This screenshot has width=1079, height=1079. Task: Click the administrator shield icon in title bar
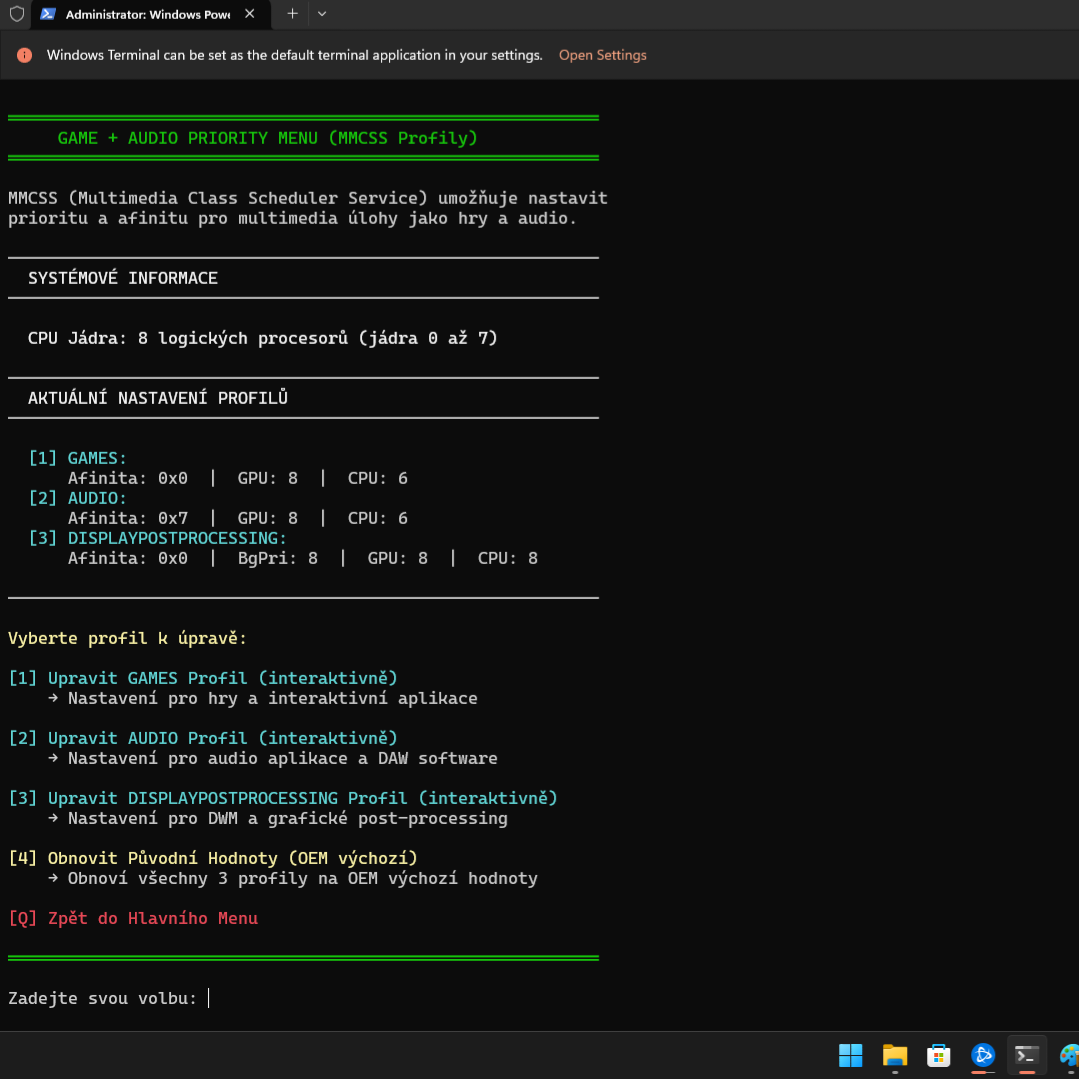(x=16, y=14)
